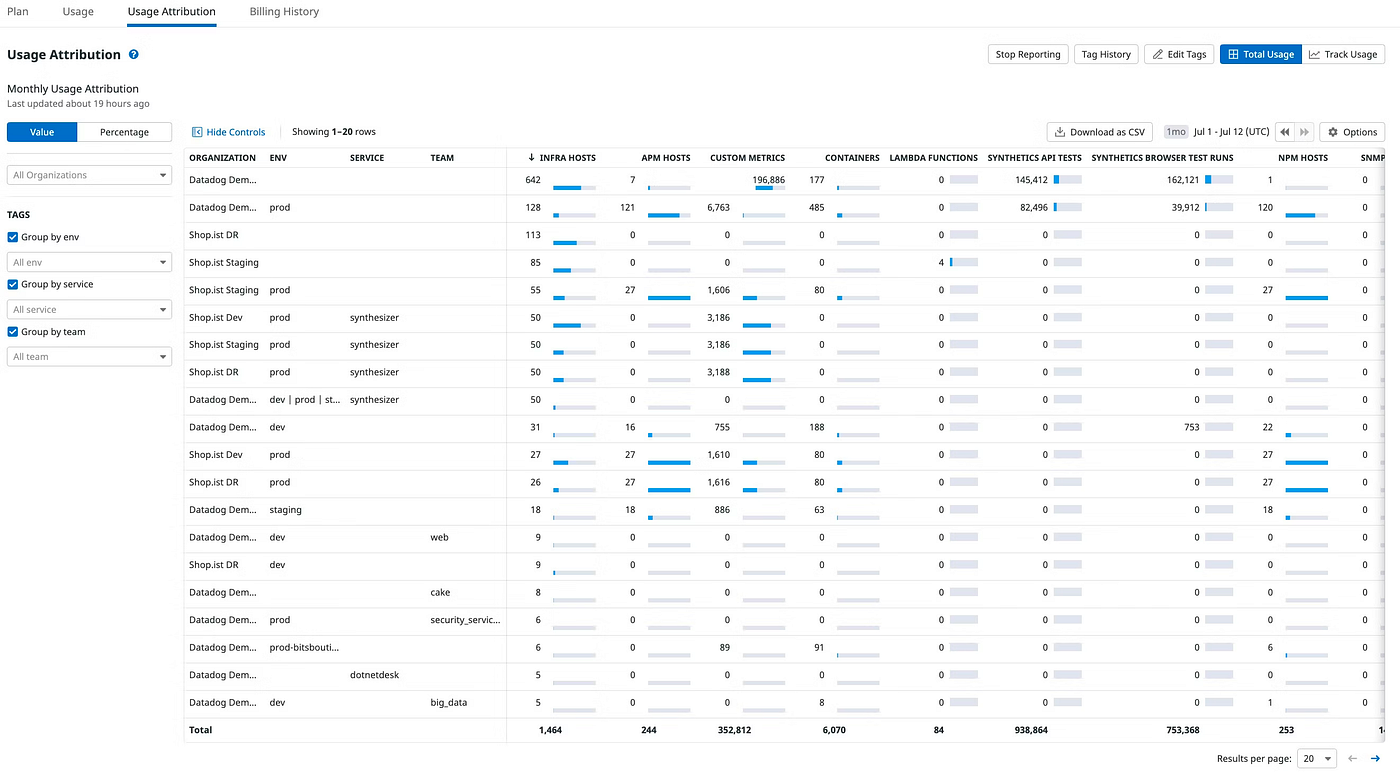Go to the previous time period
The height and width of the screenshot is (775, 1400).
click(x=1284, y=132)
